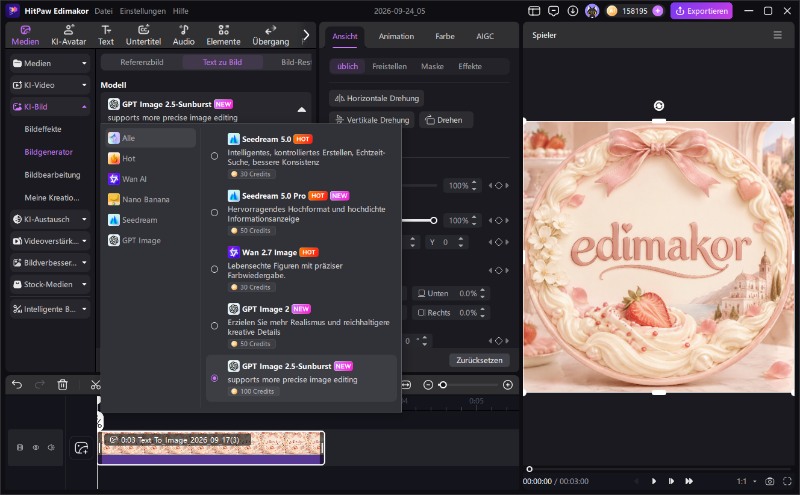
Task: Open the Datei menu
Action: point(103,11)
